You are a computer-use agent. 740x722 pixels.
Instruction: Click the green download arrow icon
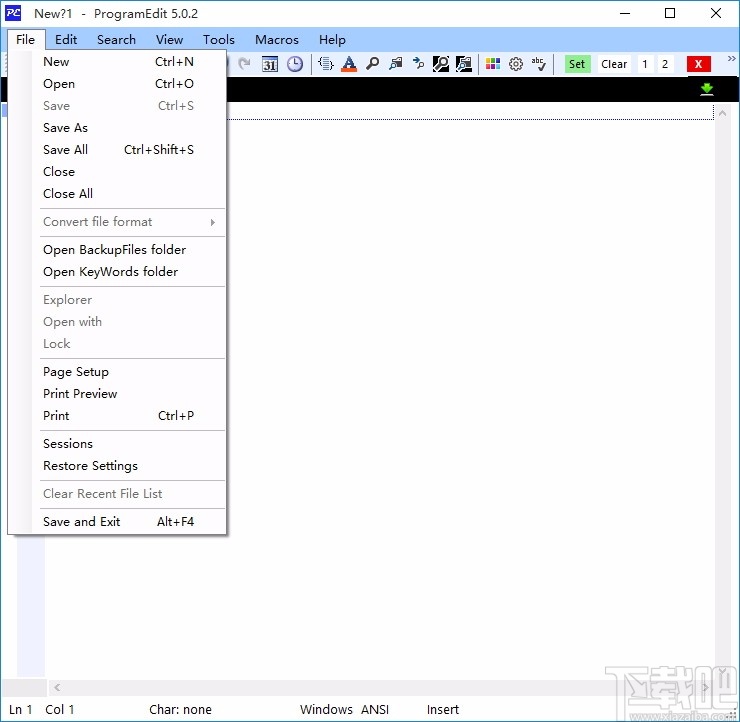[706, 89]
